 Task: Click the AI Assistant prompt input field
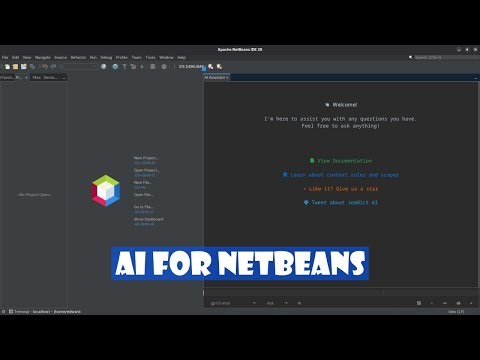[293, 293]
